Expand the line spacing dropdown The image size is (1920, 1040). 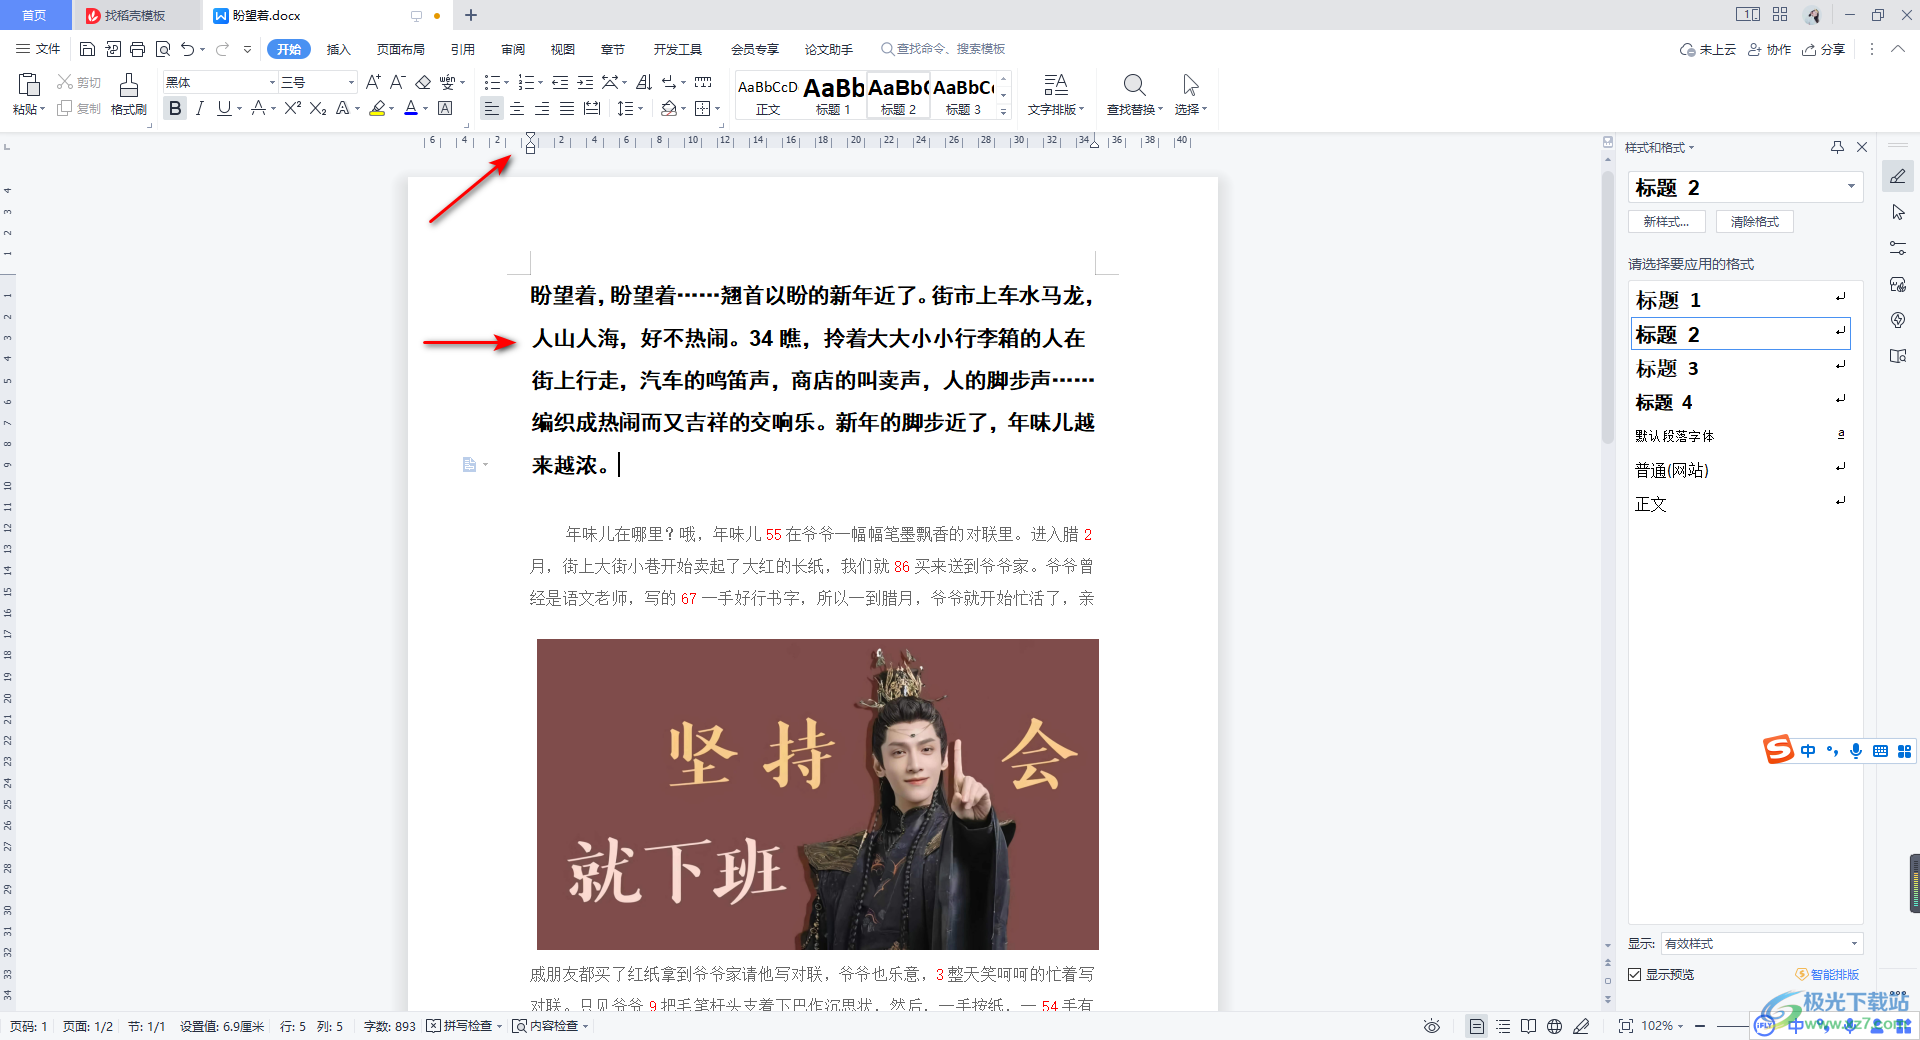(640, 109)
